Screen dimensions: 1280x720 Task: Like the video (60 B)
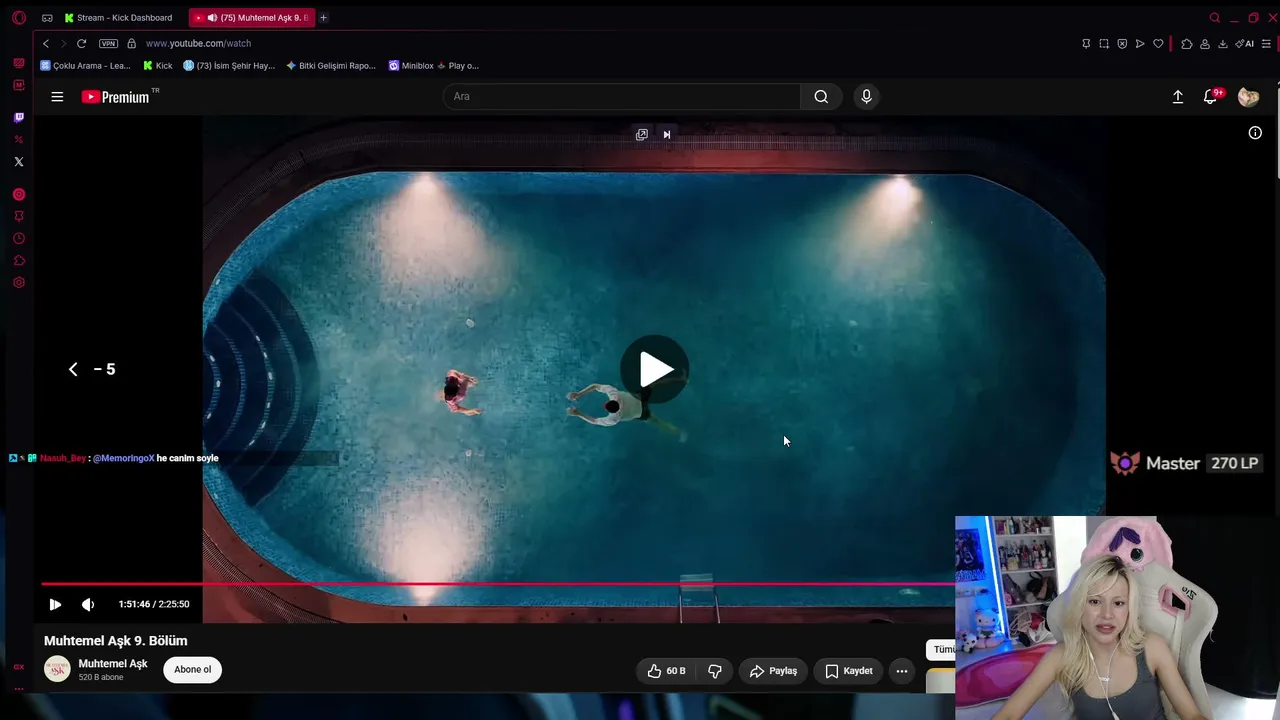coord(666,671)
